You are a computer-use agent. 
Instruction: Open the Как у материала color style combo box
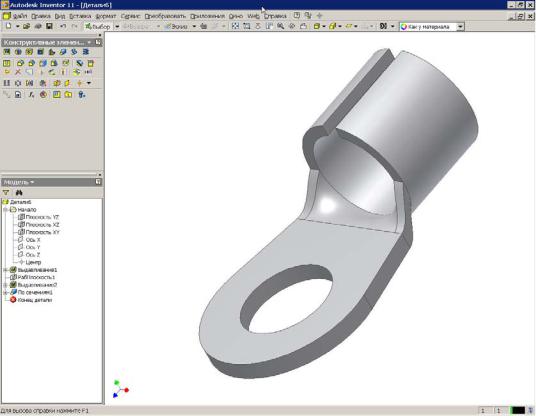pos(432,27)
